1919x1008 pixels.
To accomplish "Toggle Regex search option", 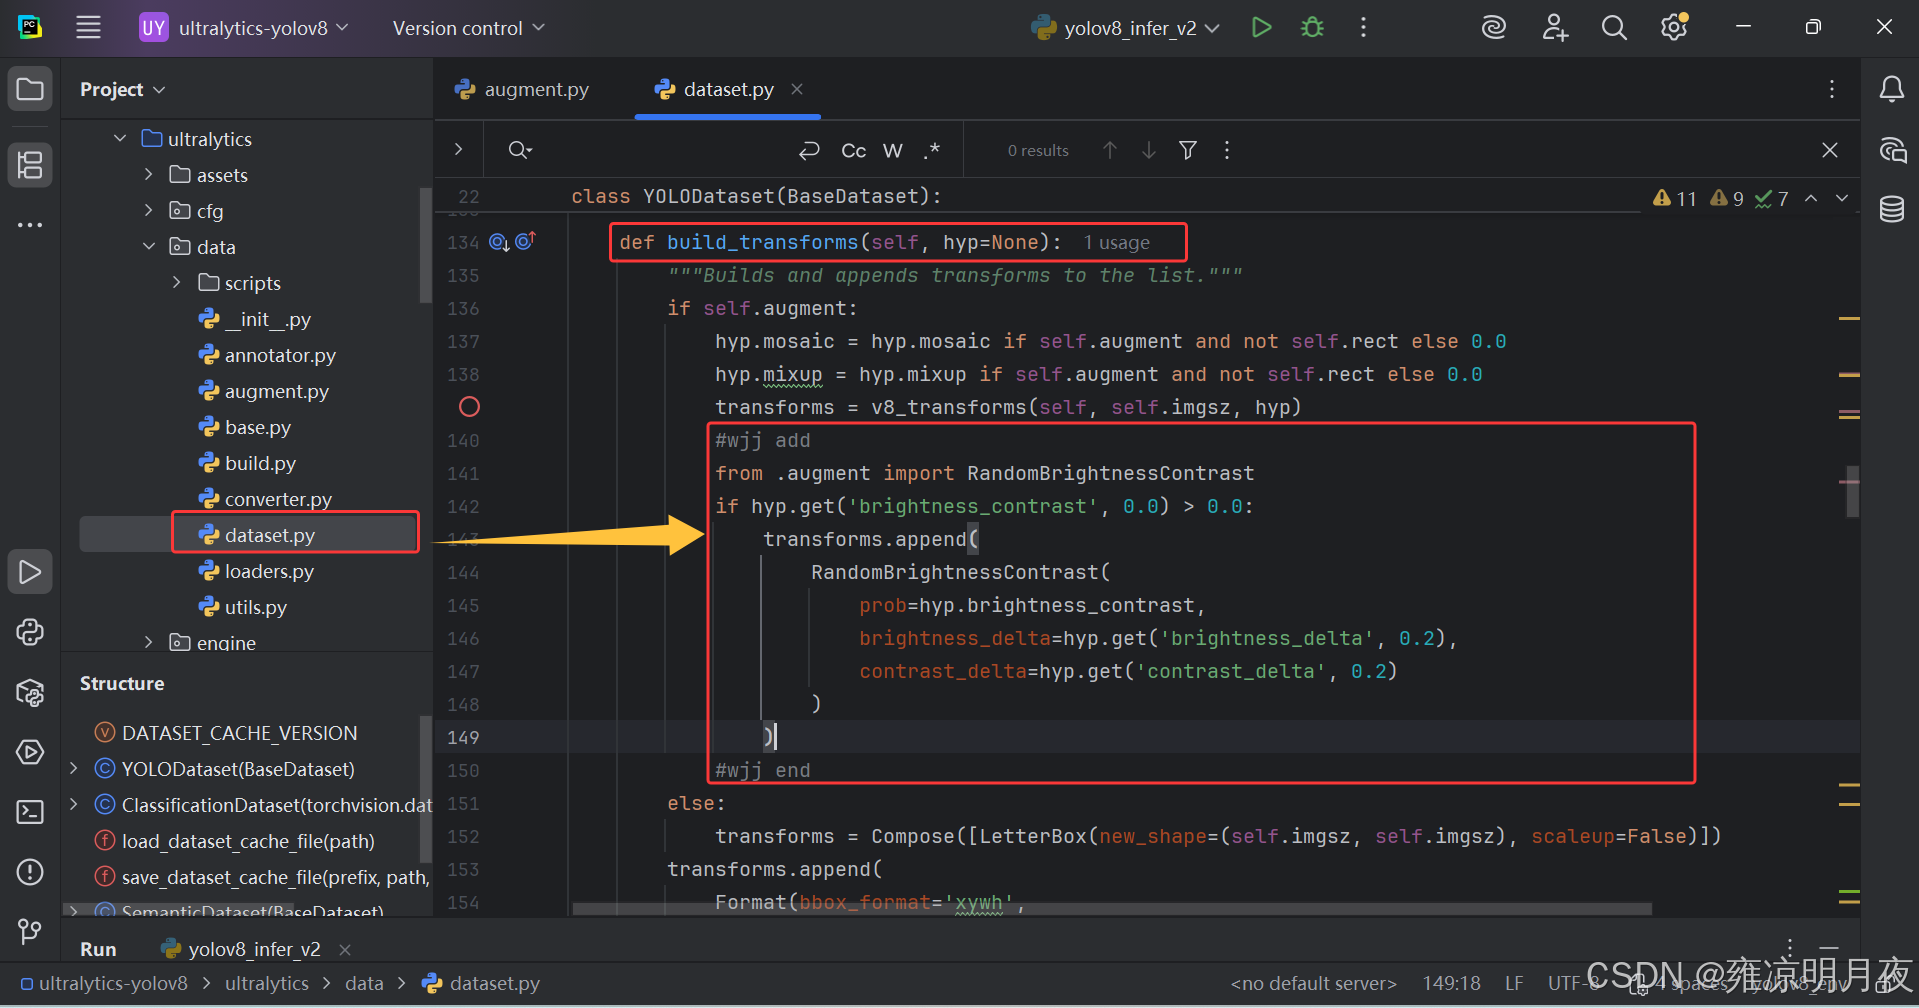I will (932, 150).
